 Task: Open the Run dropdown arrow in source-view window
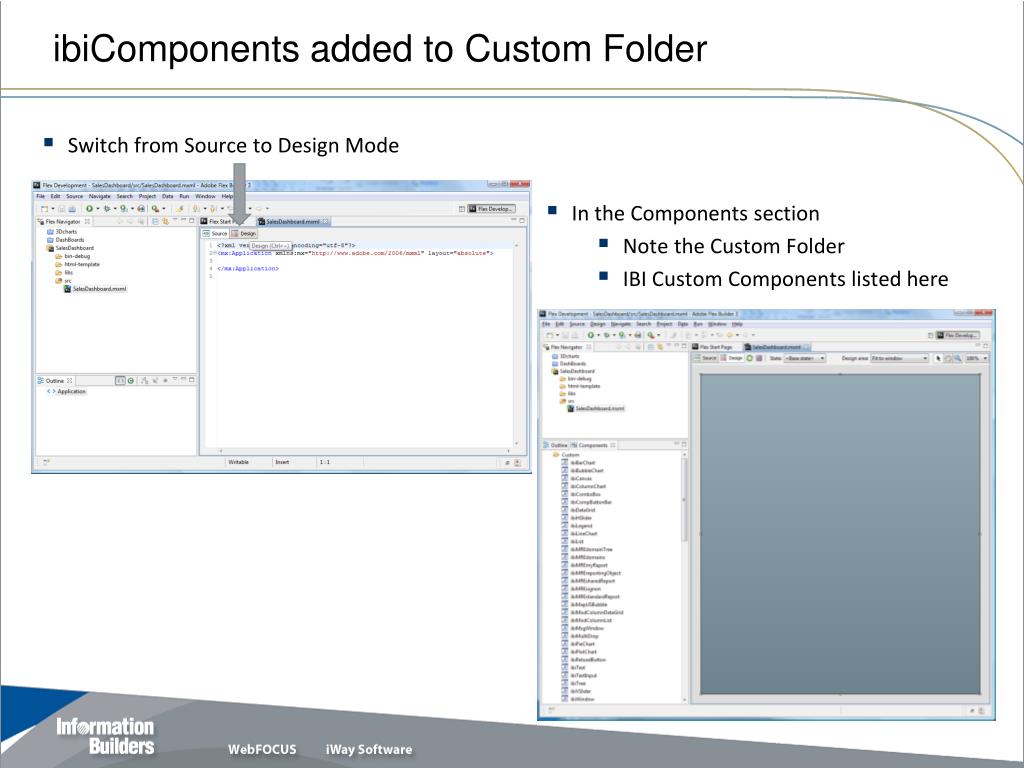[x=98, y=209]
